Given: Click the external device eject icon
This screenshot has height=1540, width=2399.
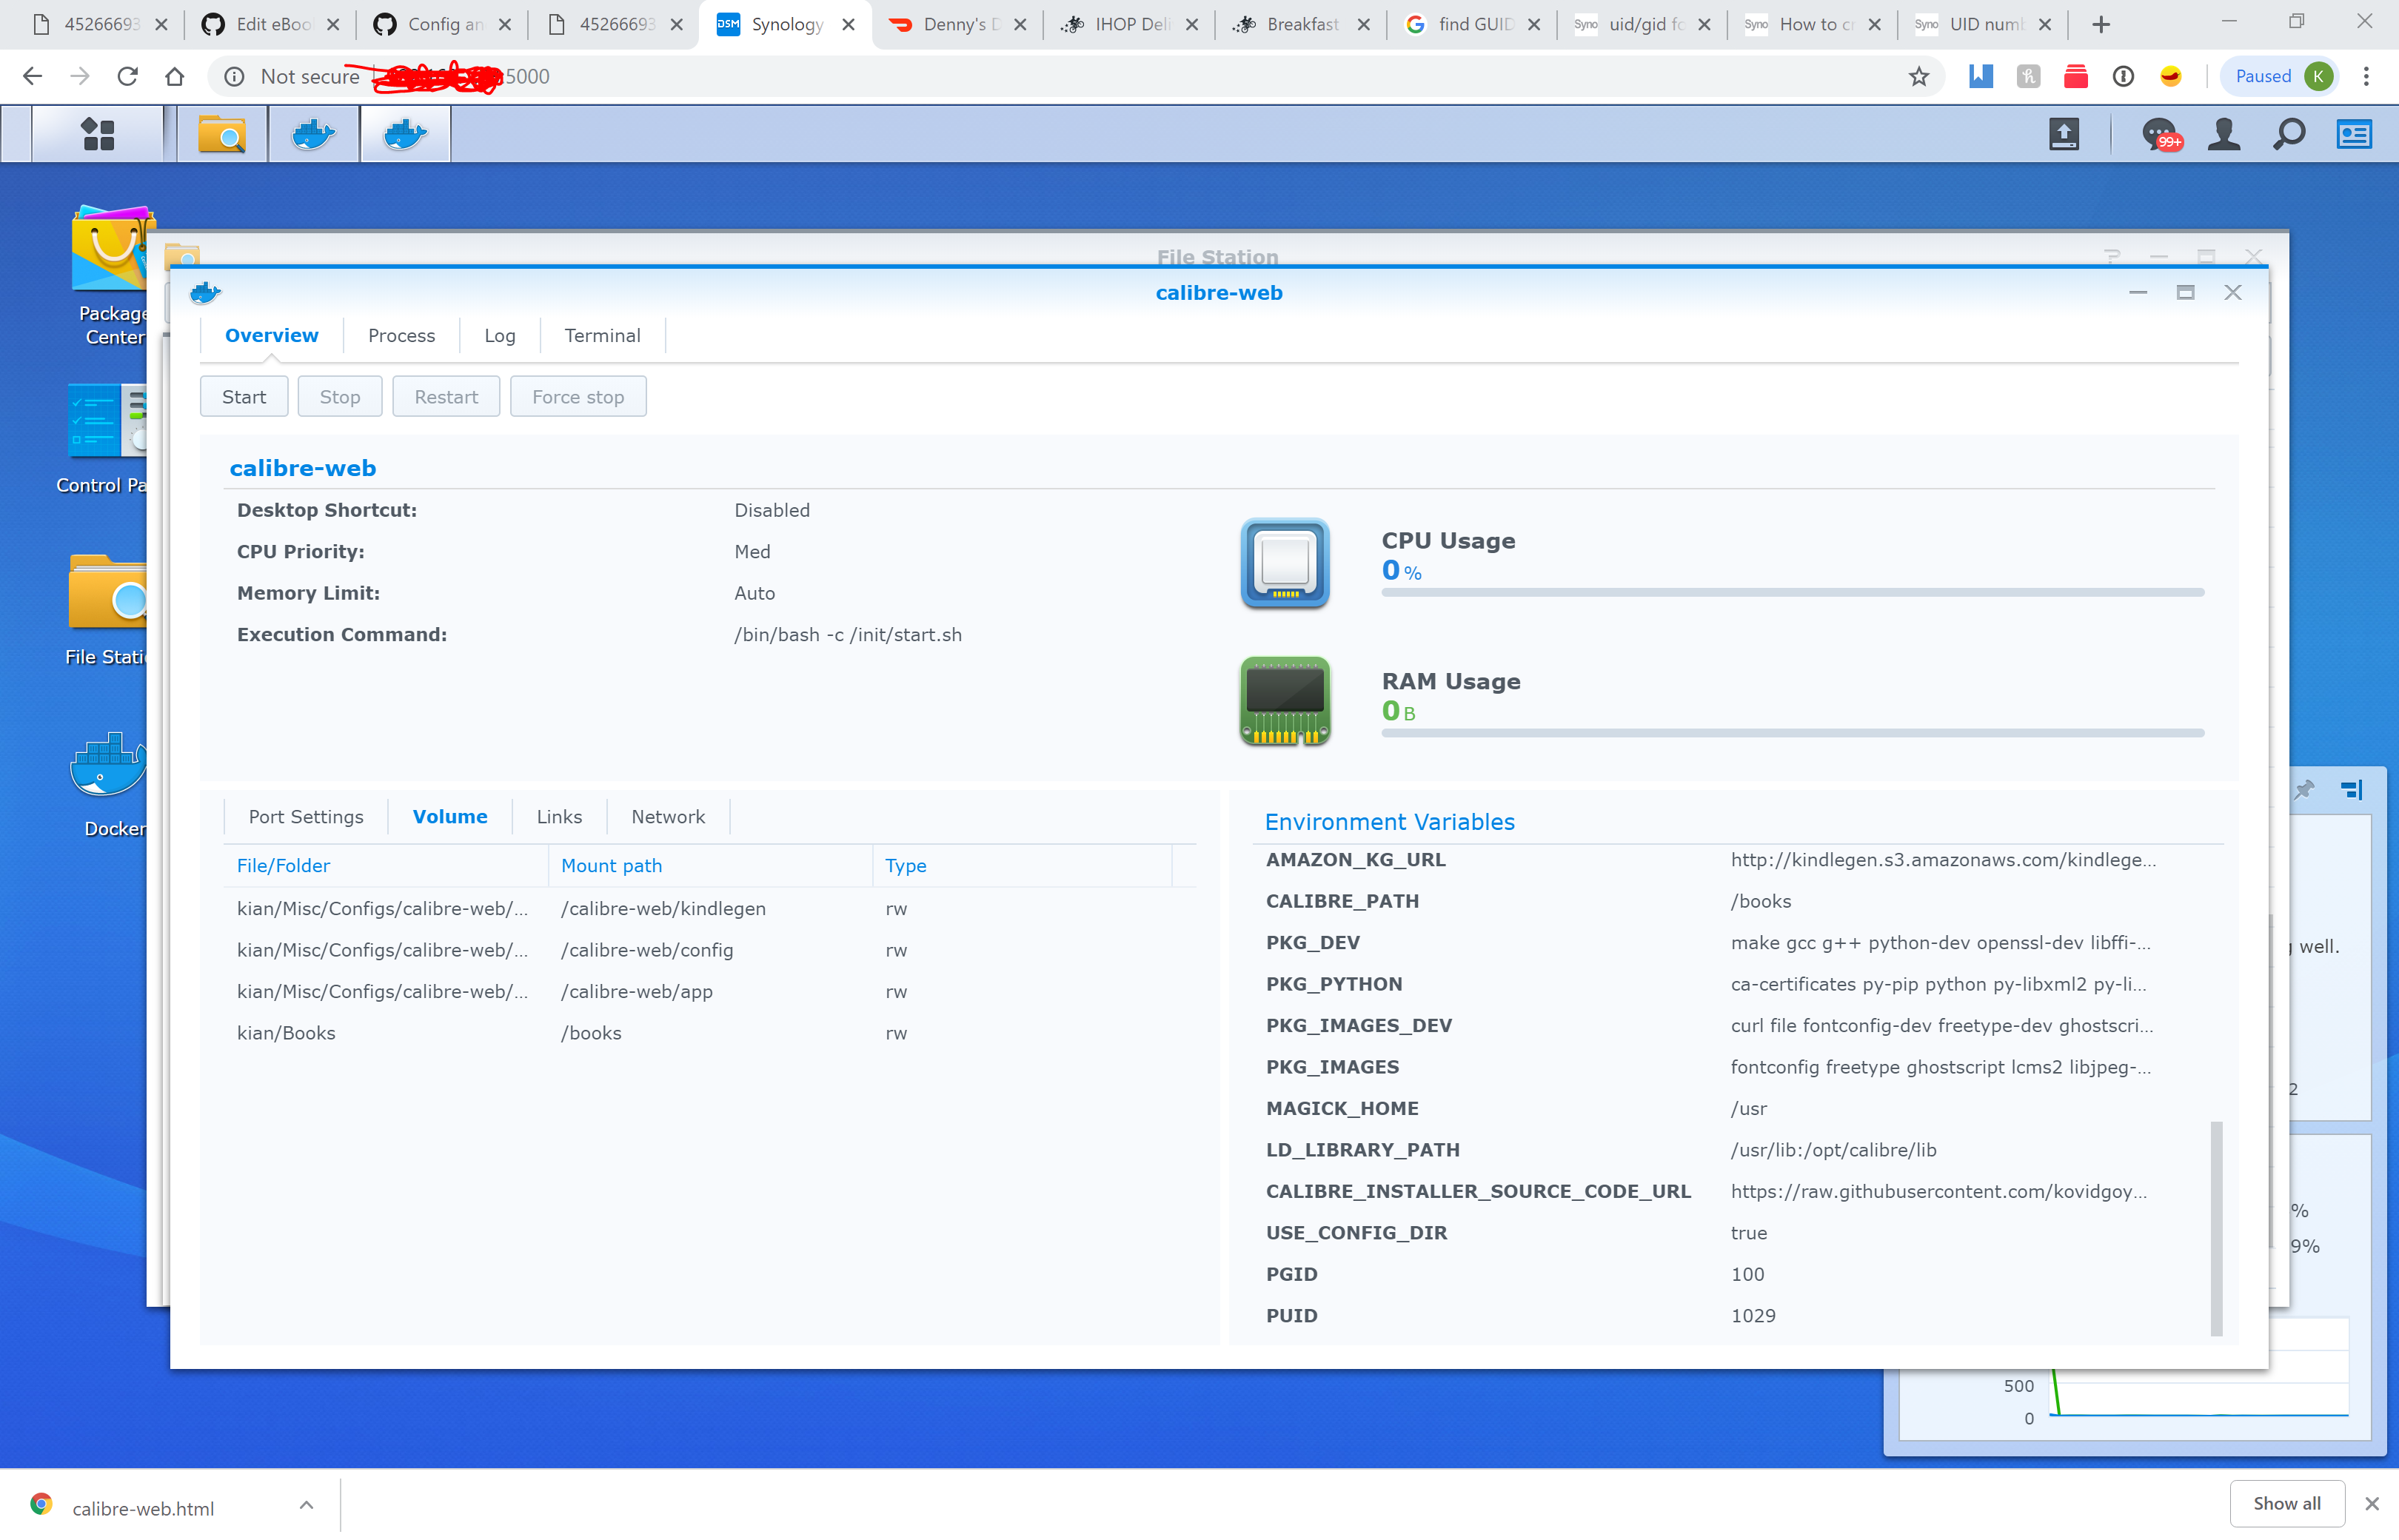Looking at the screenshot, I should (x=2064, y=133).
